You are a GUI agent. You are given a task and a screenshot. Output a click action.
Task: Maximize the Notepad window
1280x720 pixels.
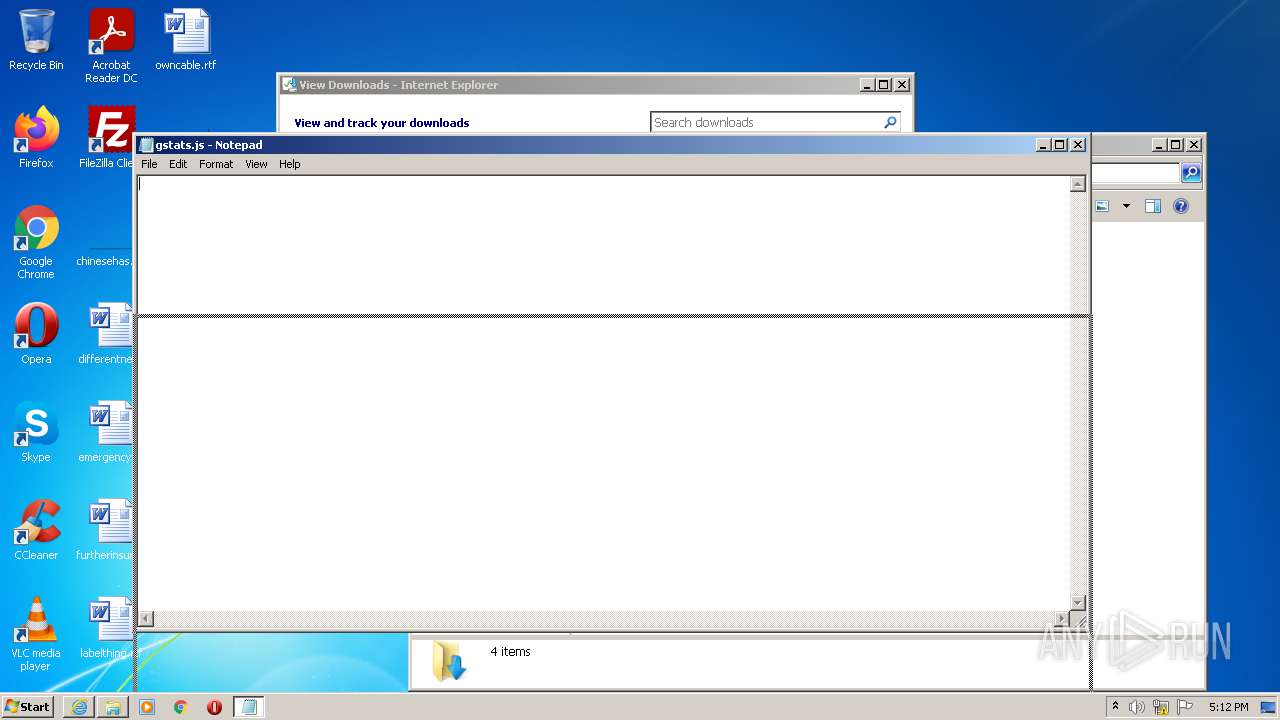click(x=1061, y=145)
